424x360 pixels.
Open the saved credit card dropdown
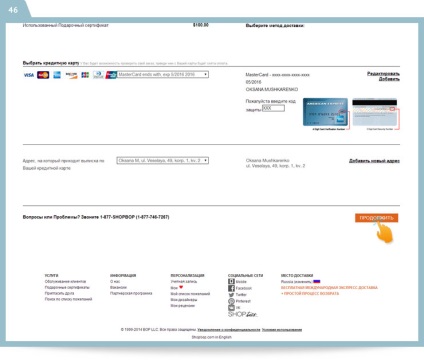[x=163, y=74]
